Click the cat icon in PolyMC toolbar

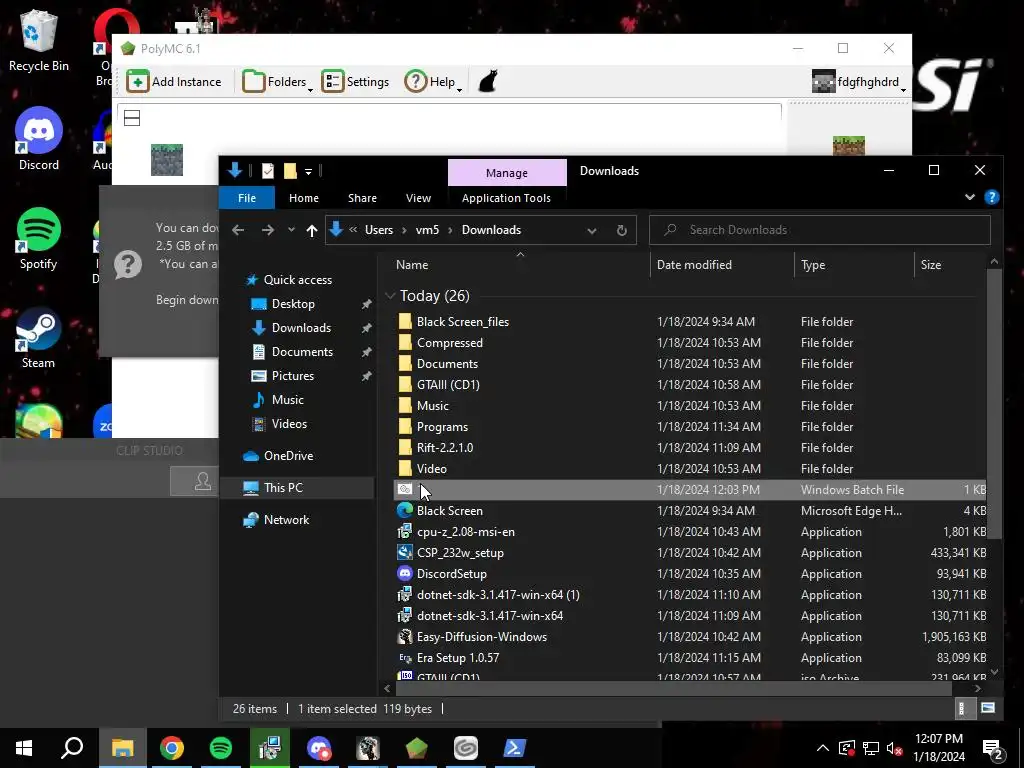pyautogui.click(x=488, y=82)
